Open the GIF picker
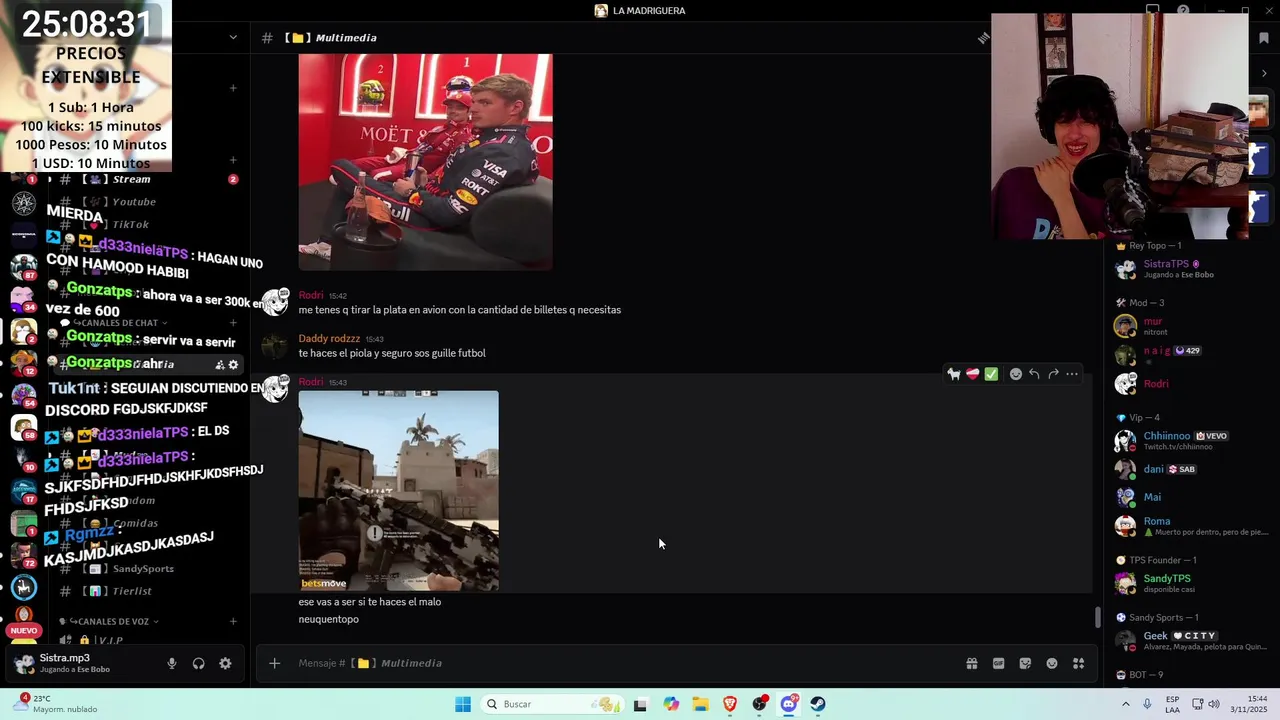The width and height of the screenshot is (1280, 720). 998,663
